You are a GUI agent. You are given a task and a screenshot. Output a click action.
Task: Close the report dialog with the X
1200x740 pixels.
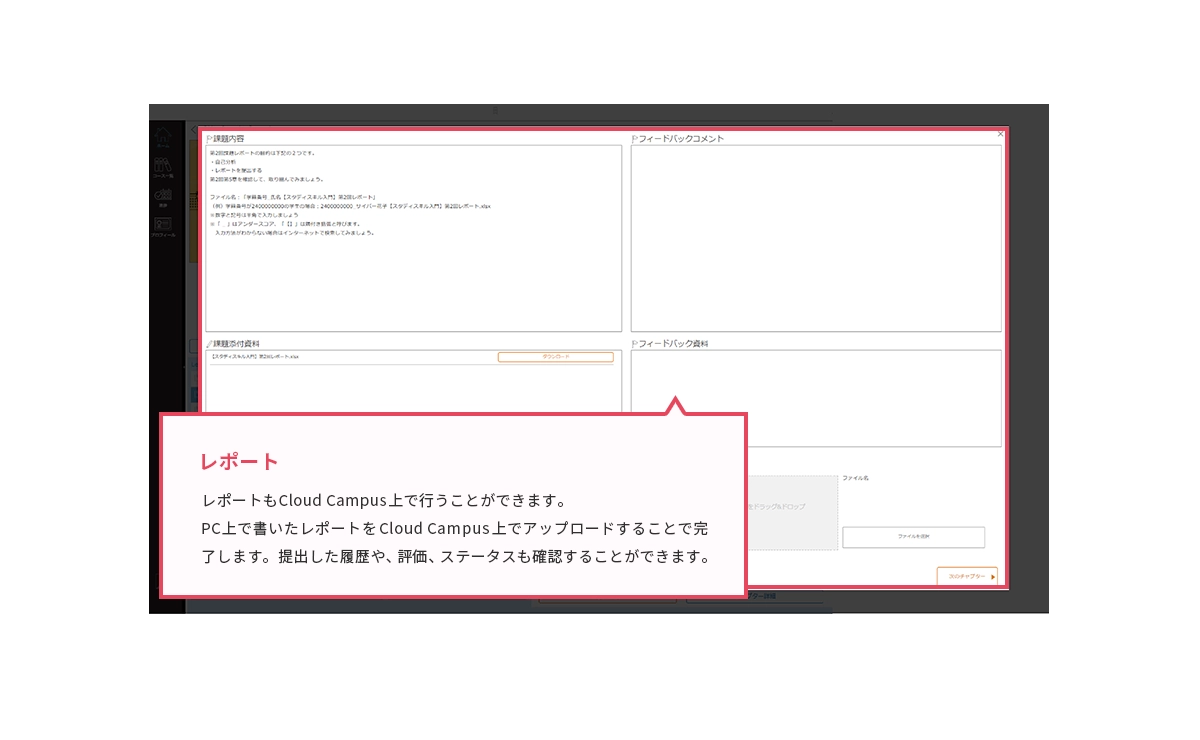(1000, 134)
